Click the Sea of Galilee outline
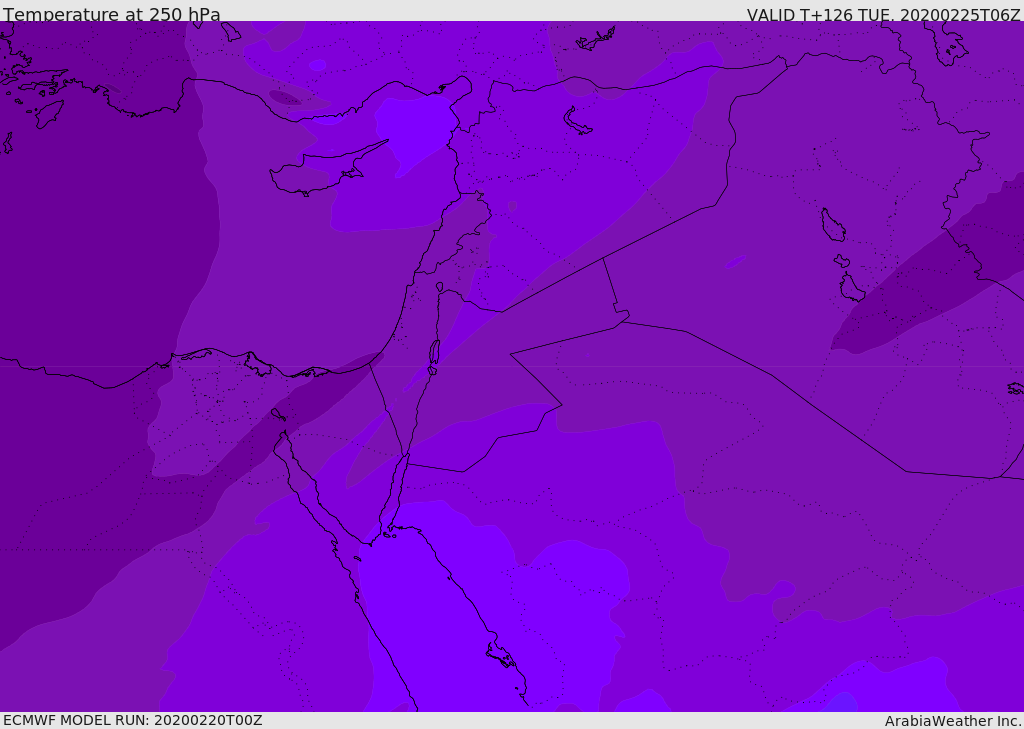The image size is (1024, 729). point(440,287)
